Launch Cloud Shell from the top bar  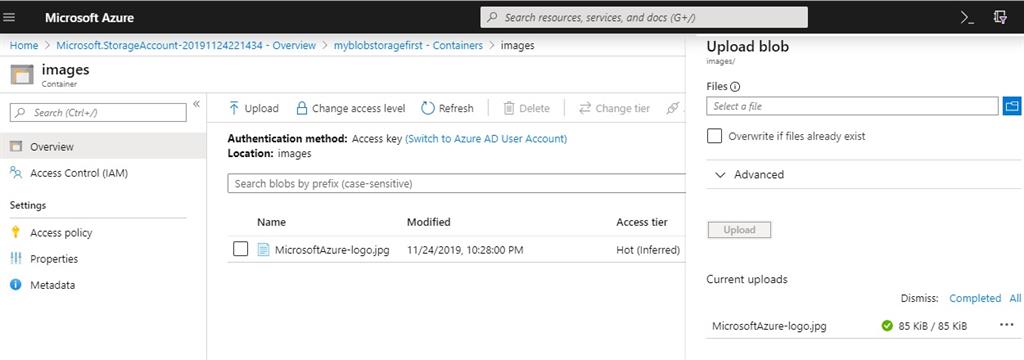tap(967, 18)
